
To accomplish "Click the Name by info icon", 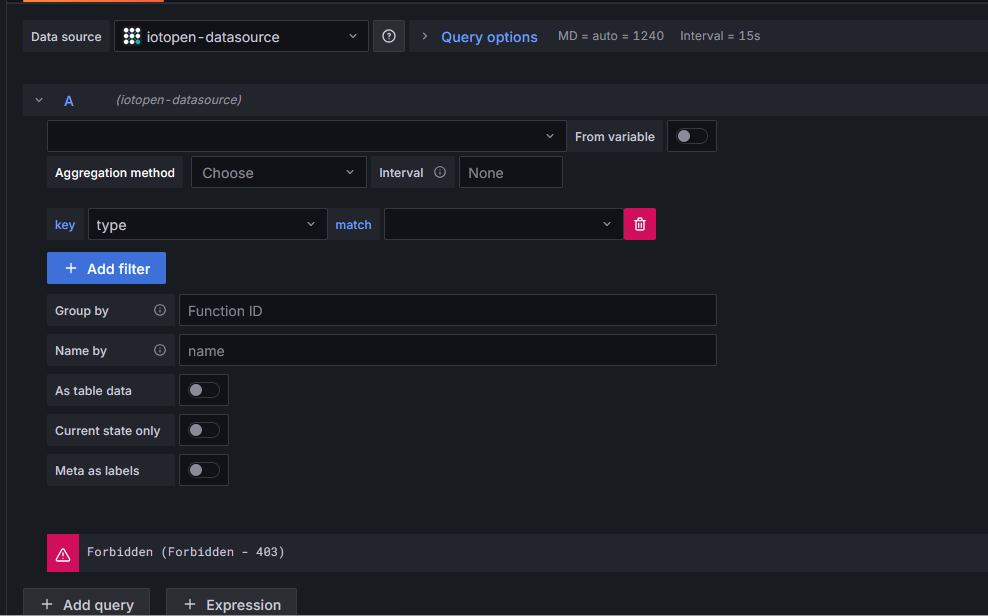I will click(x=160, y=351).
